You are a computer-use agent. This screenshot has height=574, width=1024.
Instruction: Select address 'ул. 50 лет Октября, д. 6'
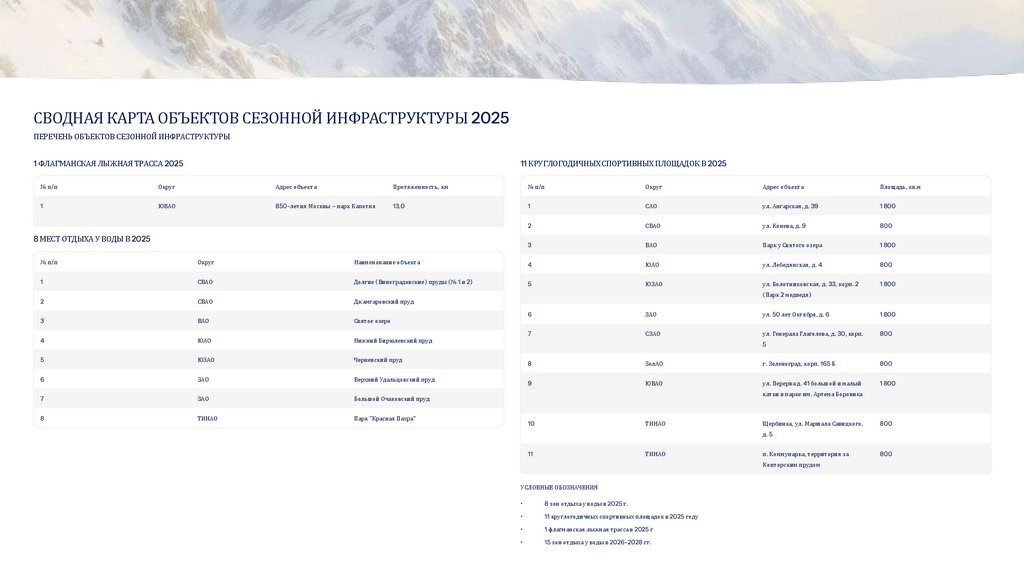[x=795, y=314]
